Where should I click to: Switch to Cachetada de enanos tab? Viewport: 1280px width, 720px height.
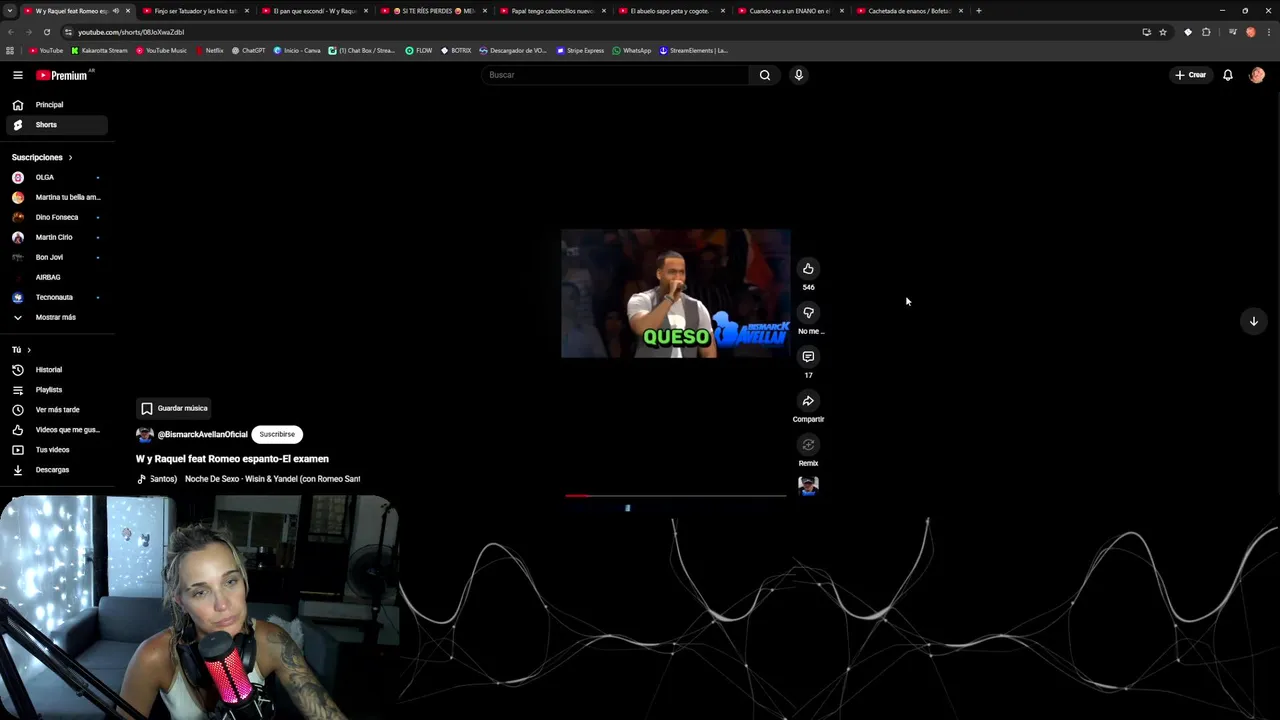click(908, 11)
